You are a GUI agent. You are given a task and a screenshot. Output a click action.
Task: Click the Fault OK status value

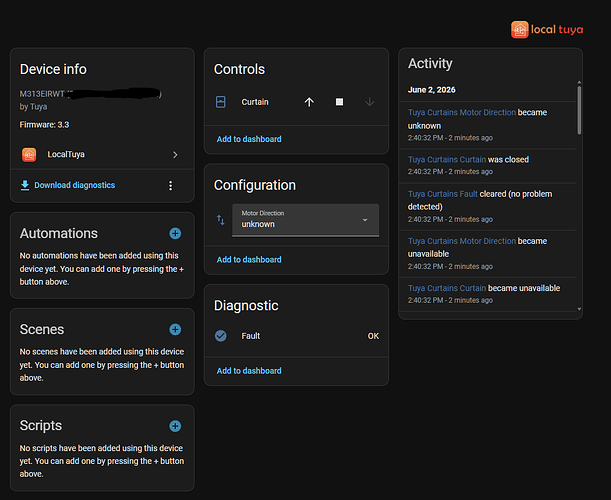(373, 336)
